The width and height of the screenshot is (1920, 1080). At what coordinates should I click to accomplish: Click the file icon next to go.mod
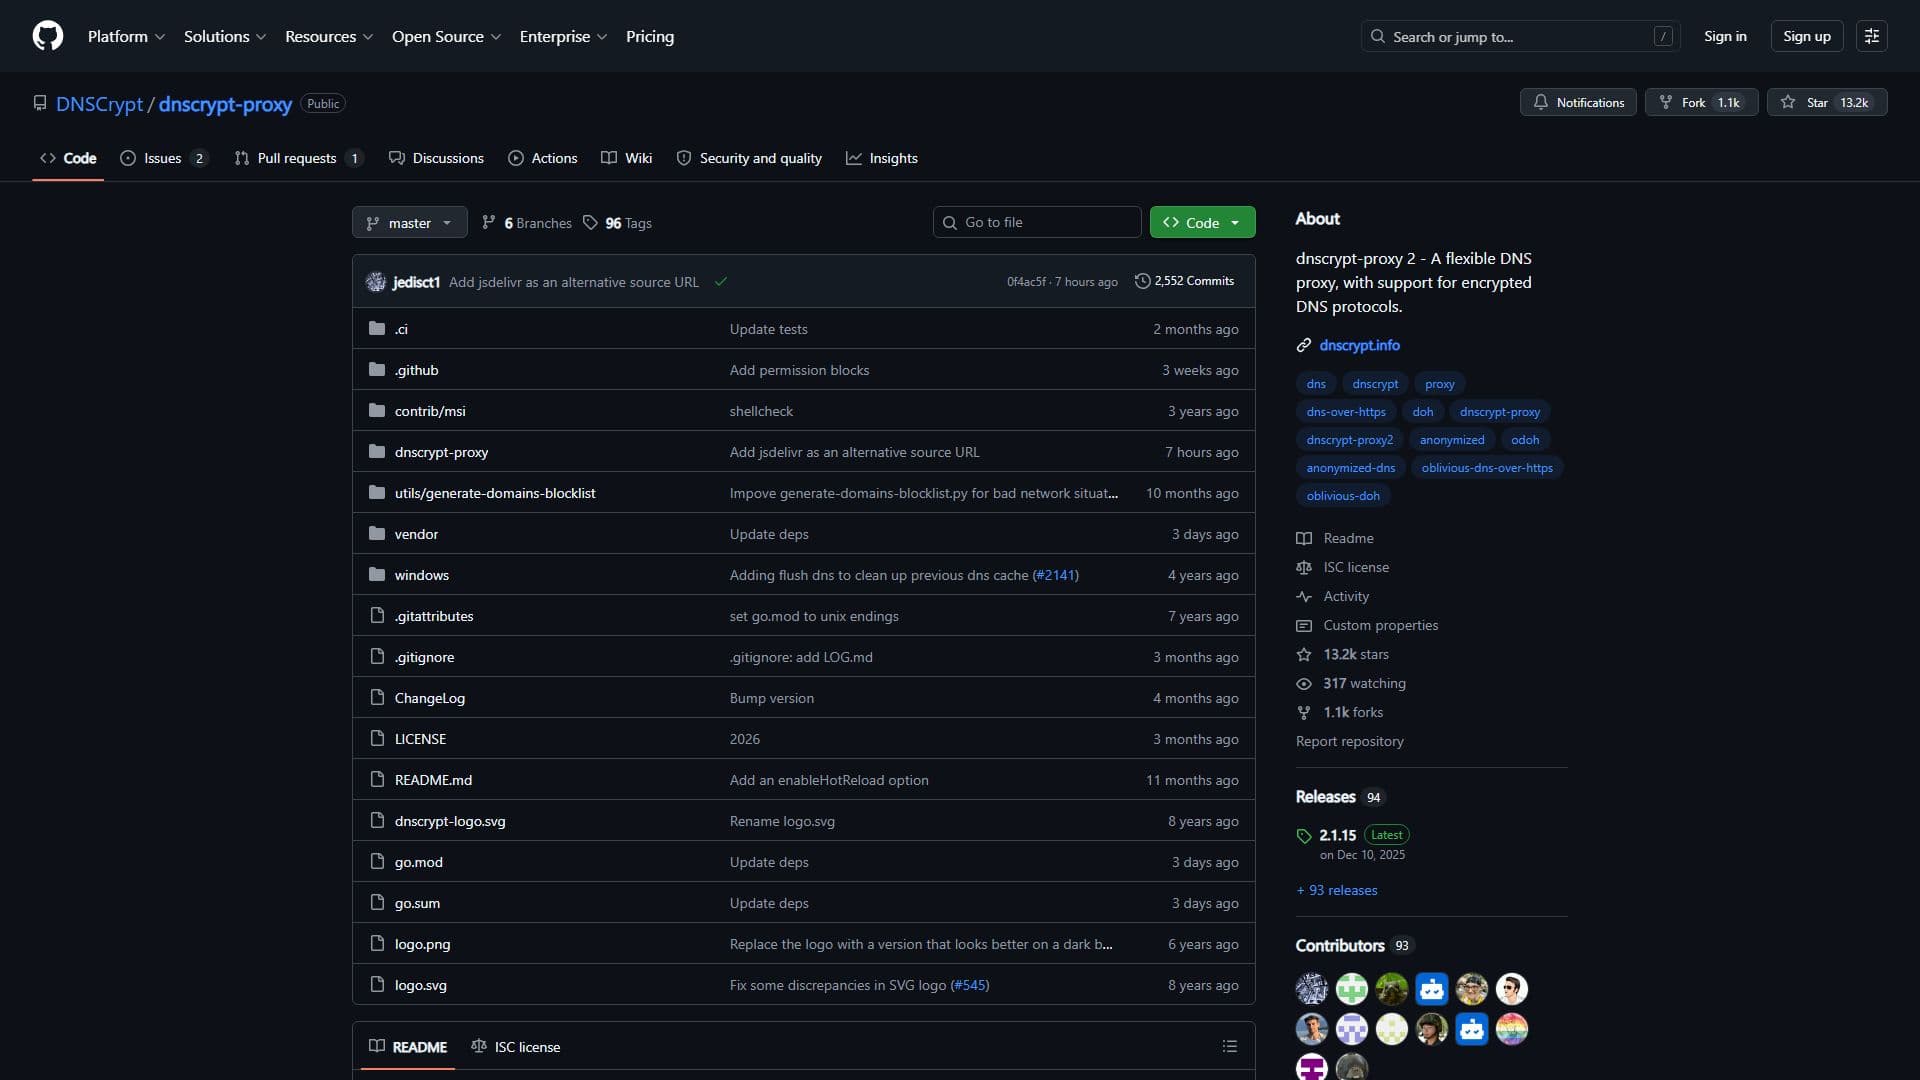pos(377,861)
